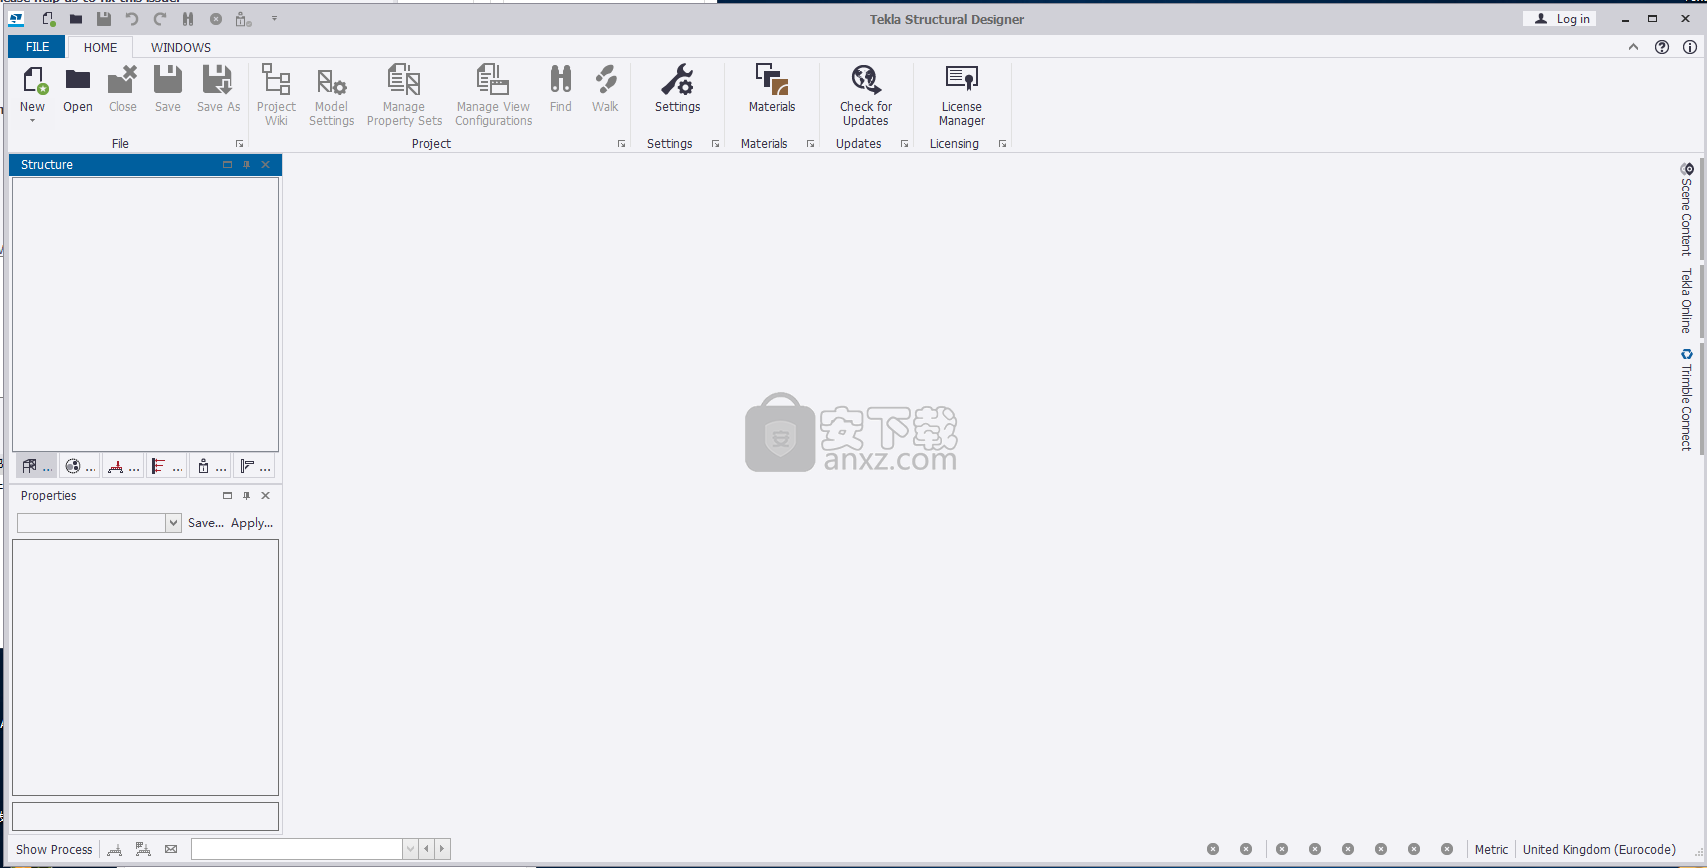
Task: Open the Tekla Online side panel
Action: pyautogui.click(x=1687, y=300)
